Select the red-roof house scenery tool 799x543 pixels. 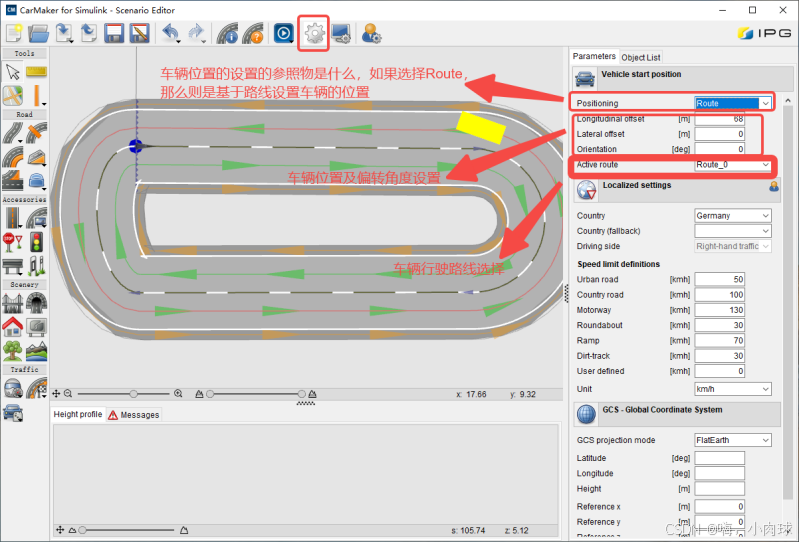pyautogui.click(x=13, y=327)
